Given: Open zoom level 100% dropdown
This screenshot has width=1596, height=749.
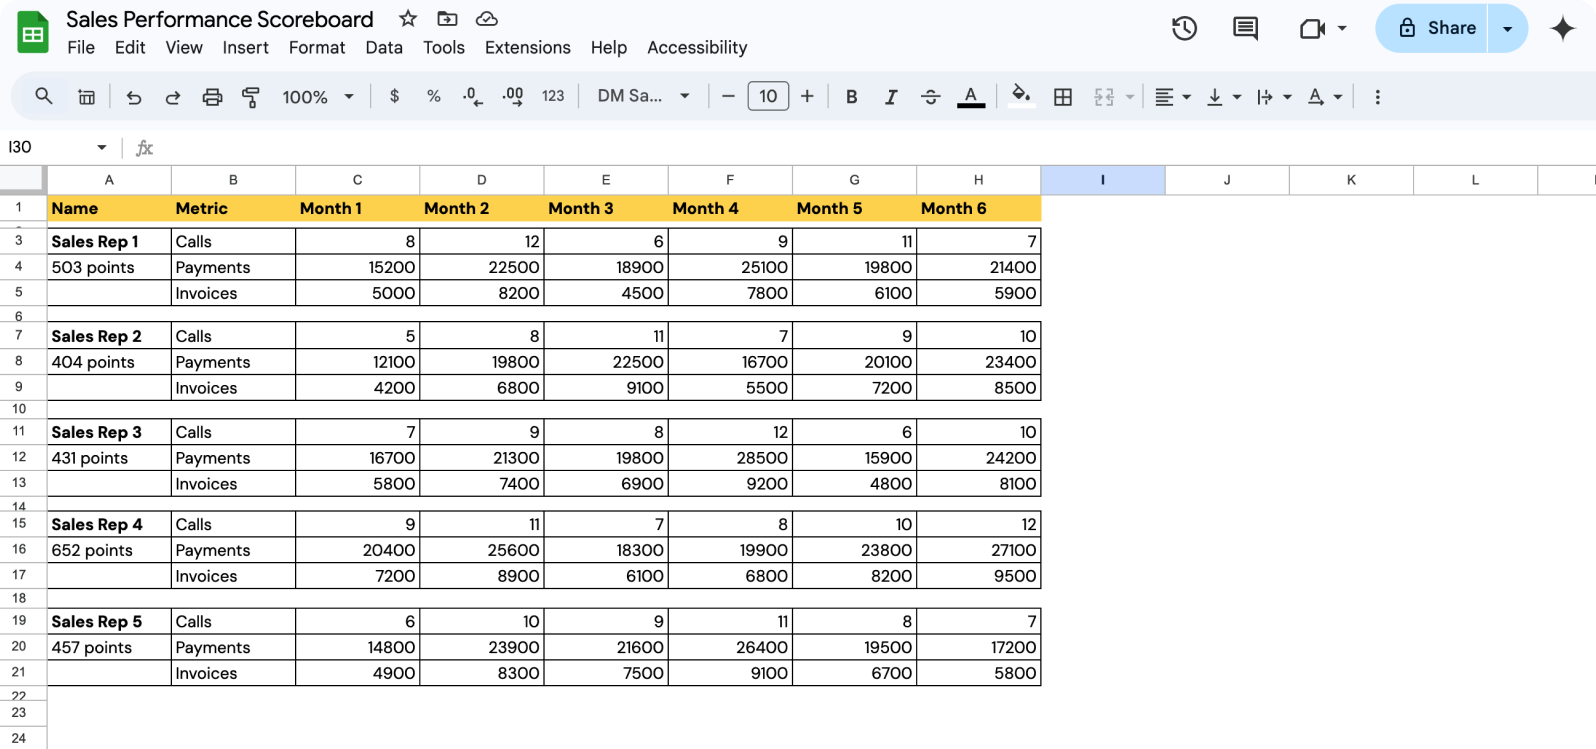Looking at the screenshot, I should pyautogui.click(x=318, y=97).
